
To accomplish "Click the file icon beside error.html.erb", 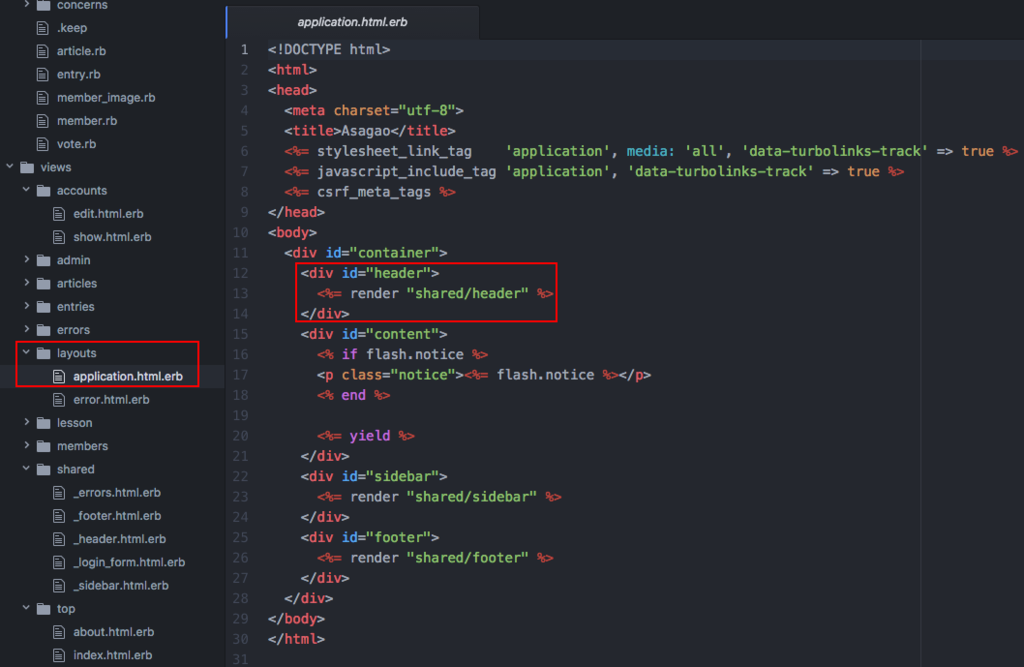I will coord(59,399).
